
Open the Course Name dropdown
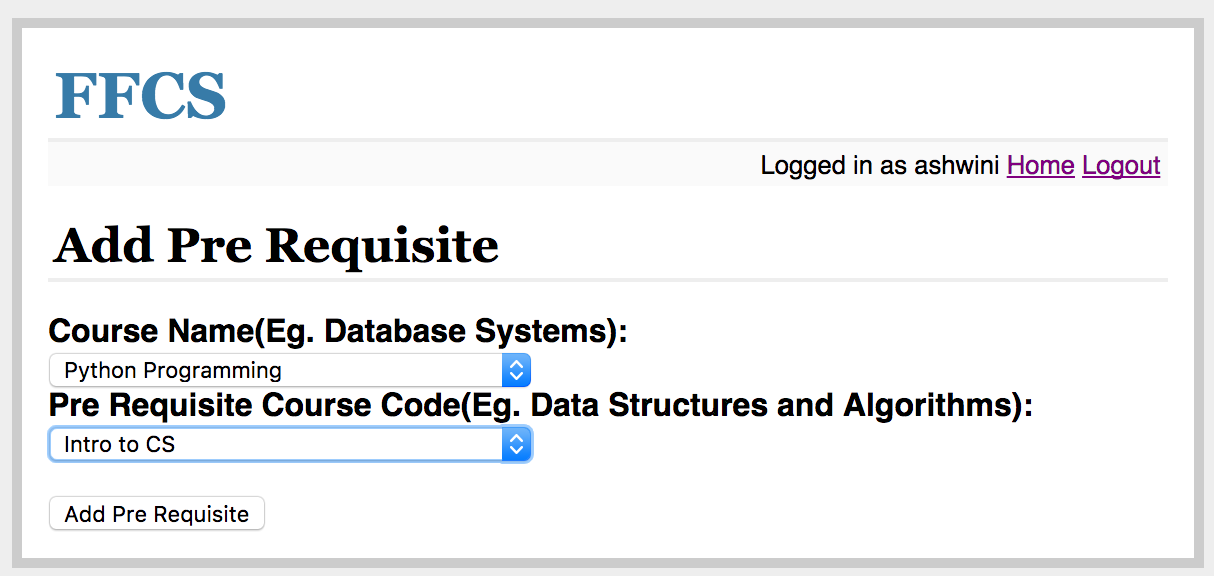pos(289,370)
